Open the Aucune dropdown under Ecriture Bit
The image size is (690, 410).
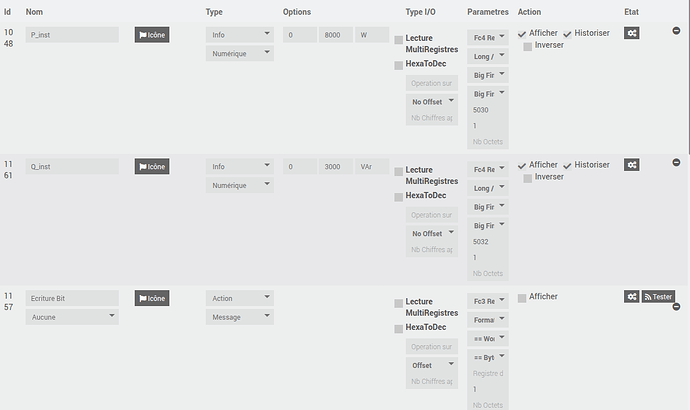point(72,317)
